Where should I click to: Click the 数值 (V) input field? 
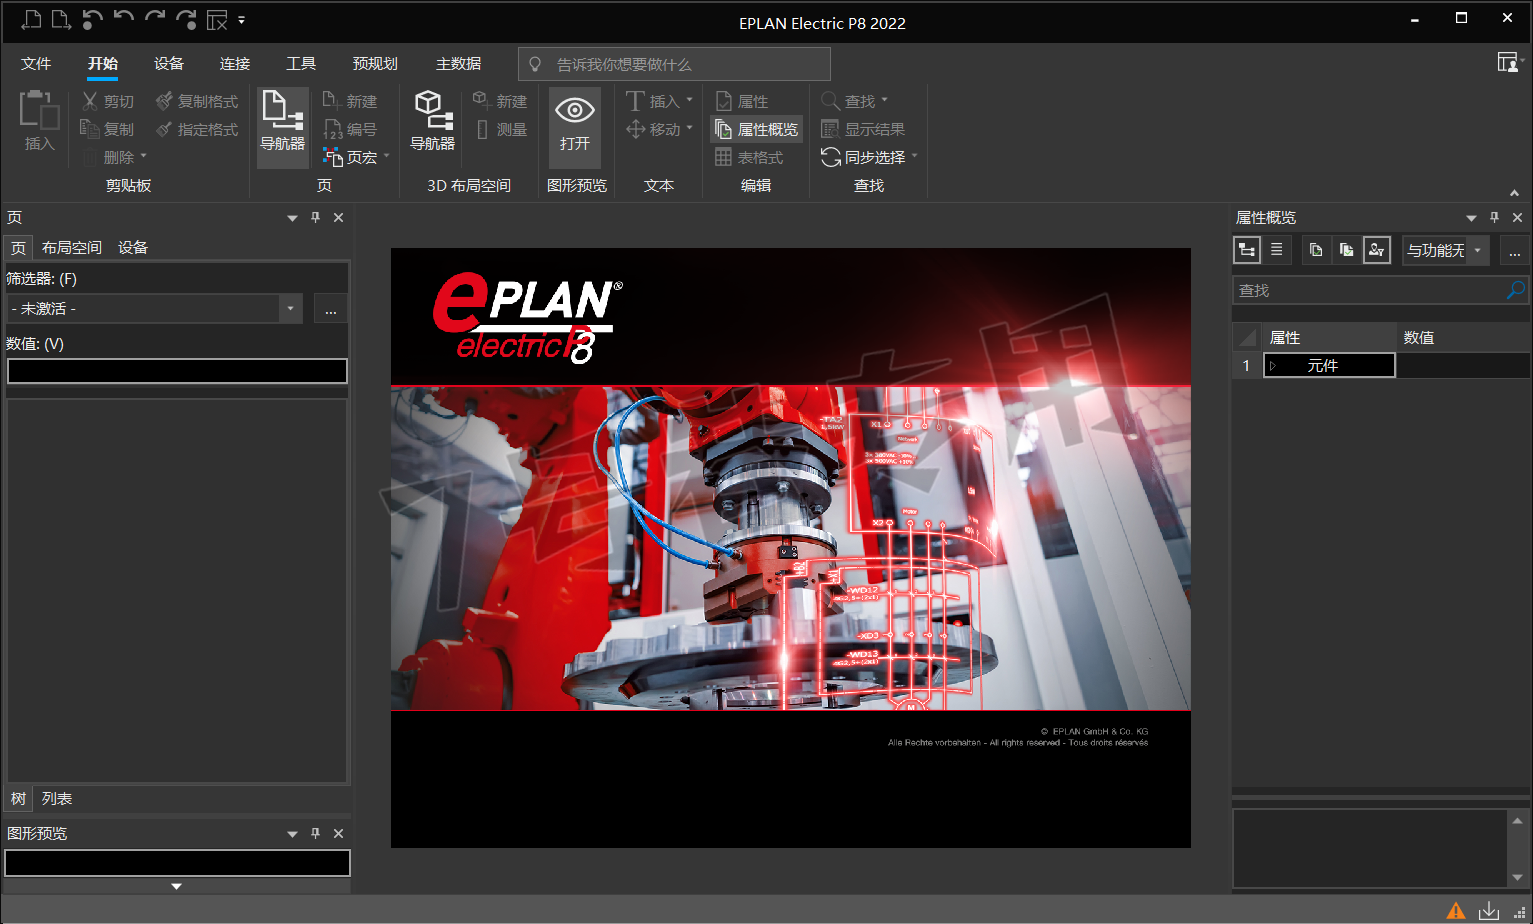pos(177,371)
